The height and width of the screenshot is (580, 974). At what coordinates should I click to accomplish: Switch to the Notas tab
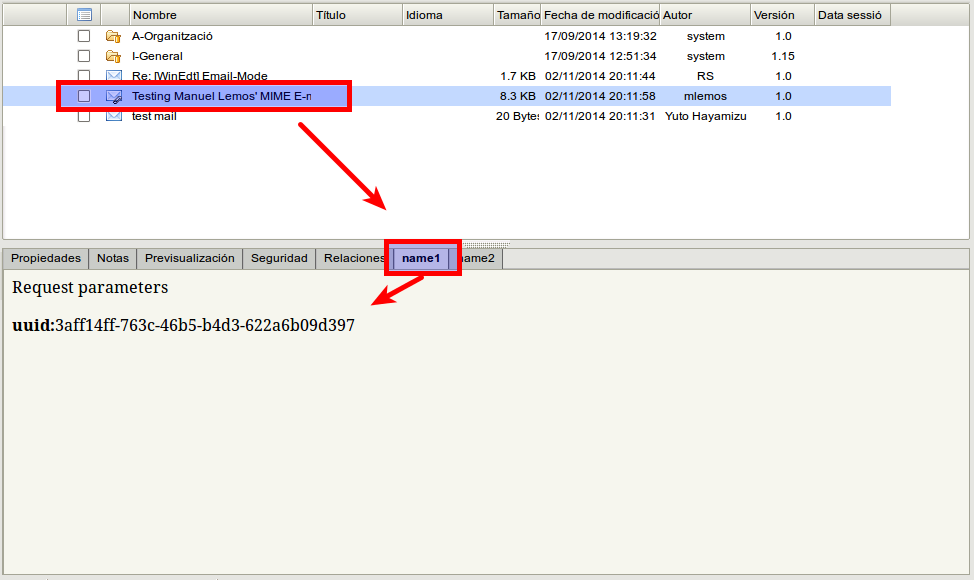[x=113, y=258]
